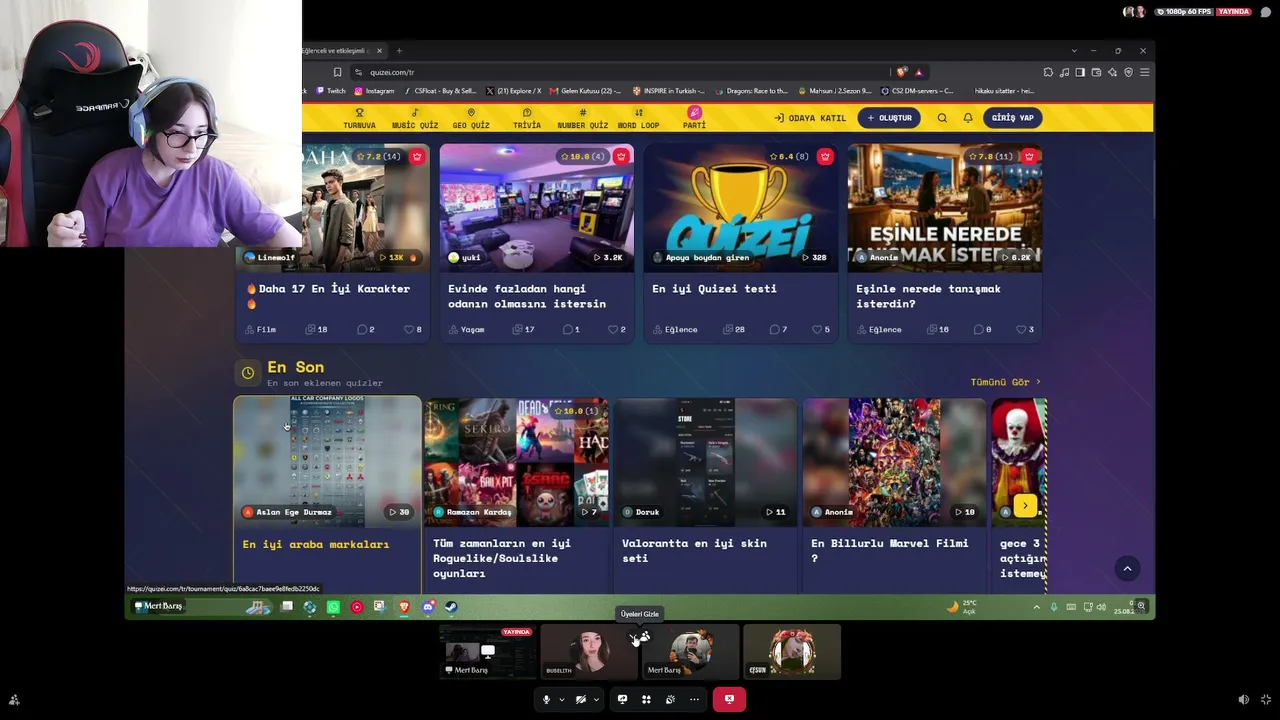1280x720 pixels.
Task: Click the scroll-to-top round arrow button
Action: point(1127,568)
